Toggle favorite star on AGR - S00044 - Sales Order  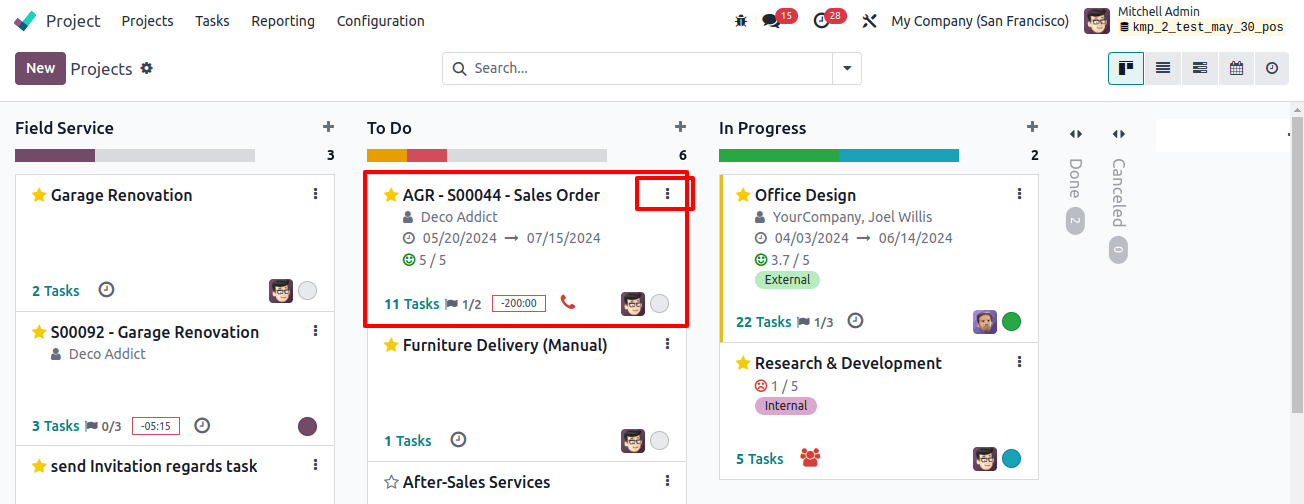point(391,195)
